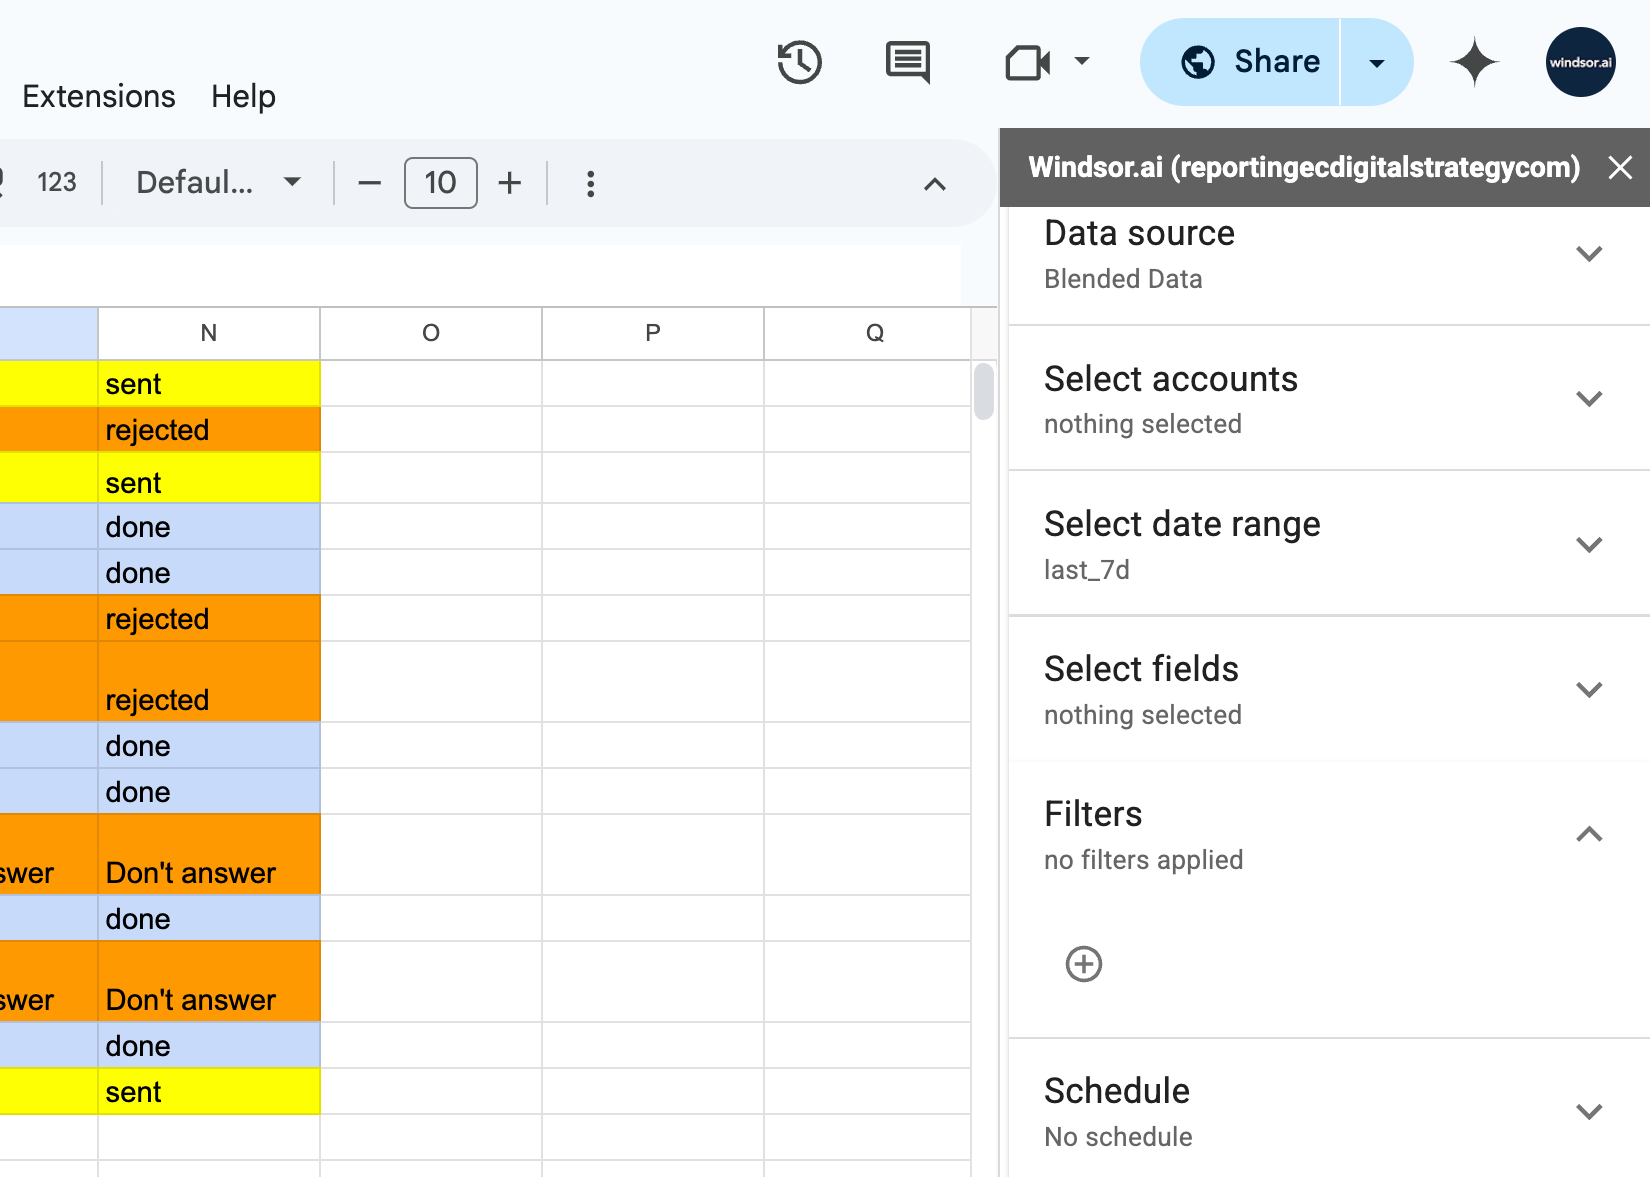1650x1177 pixels.
Task: Collapse the formatting toolbar
Action: [x=935, y=184]
